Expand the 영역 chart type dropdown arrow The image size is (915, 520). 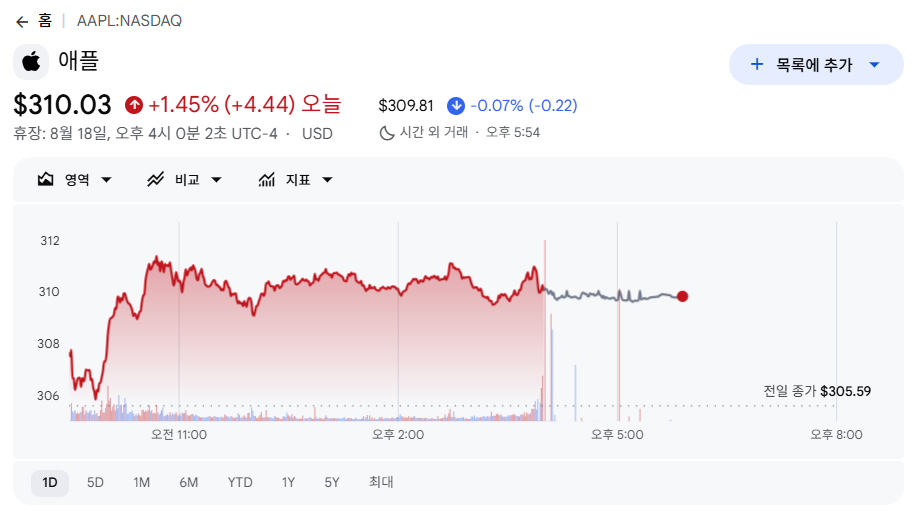pyautogui.click(x=106, y=180)
